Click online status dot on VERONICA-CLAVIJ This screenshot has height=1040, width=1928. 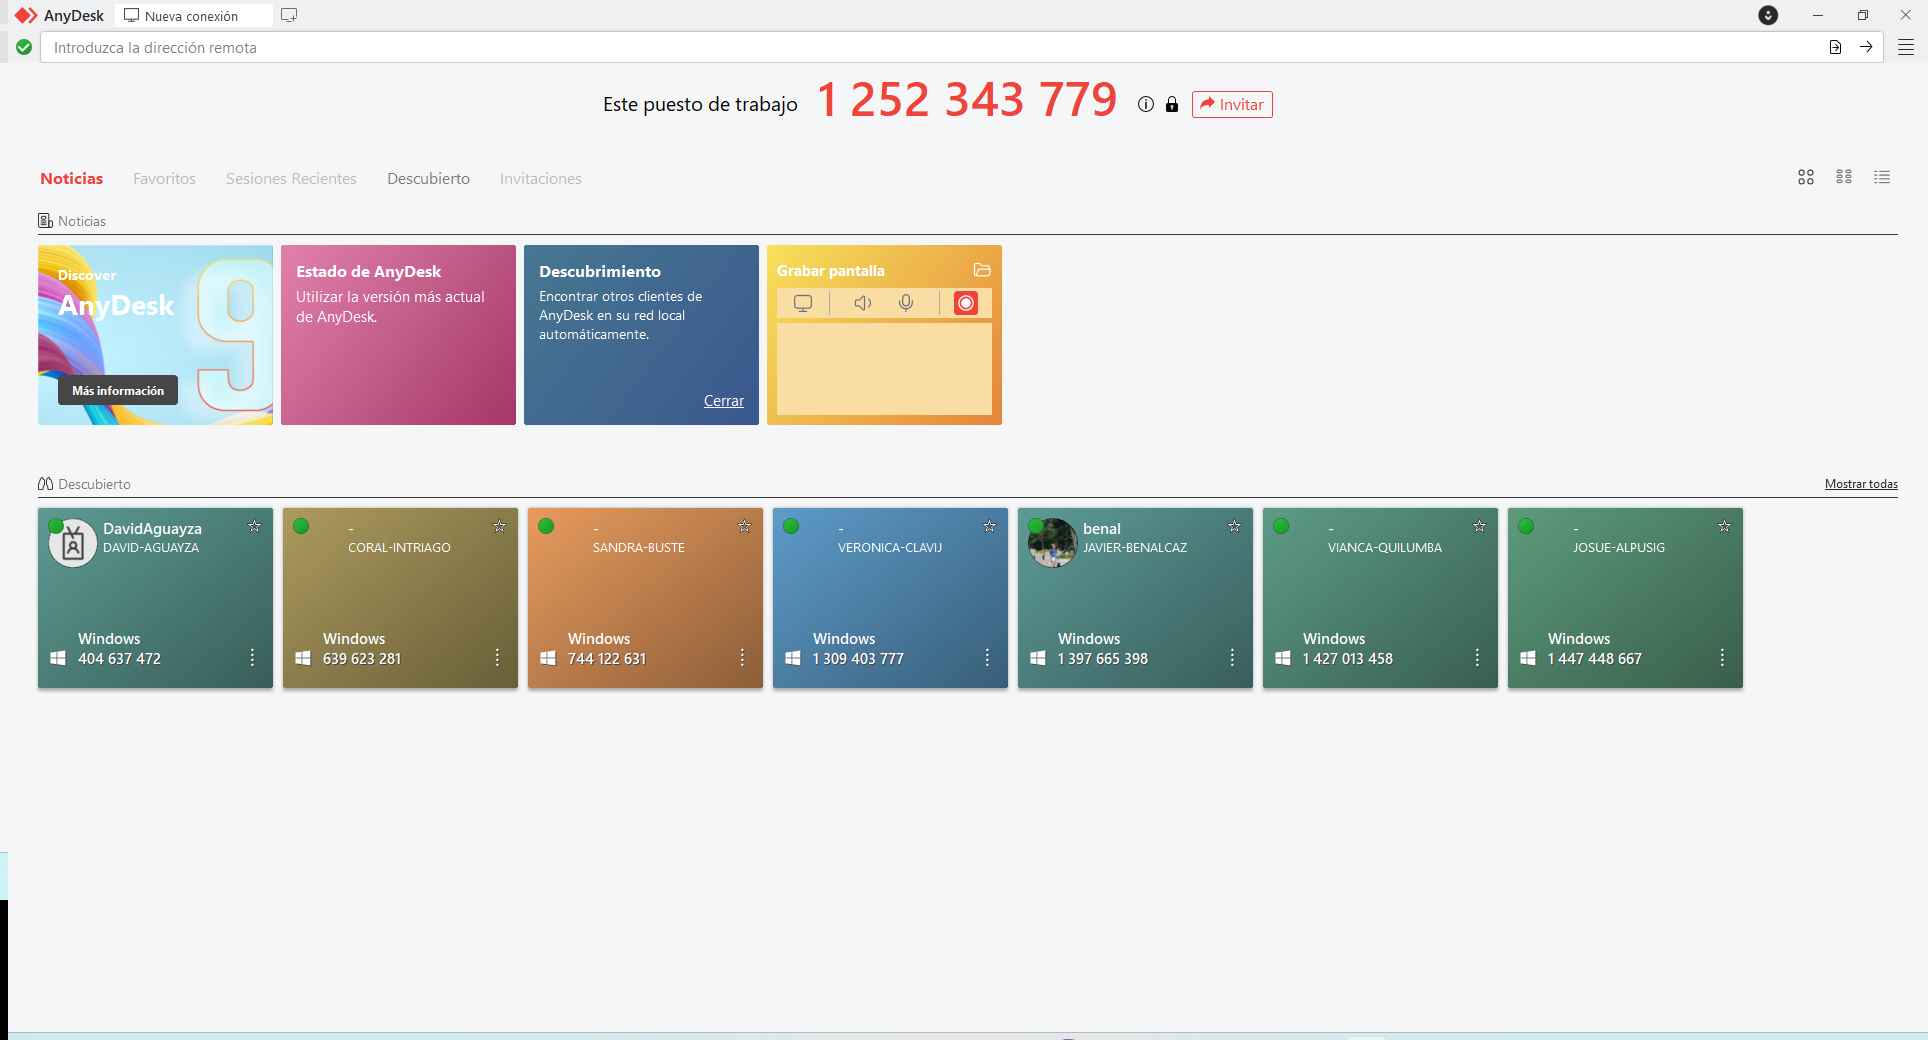tap(791, 526)
